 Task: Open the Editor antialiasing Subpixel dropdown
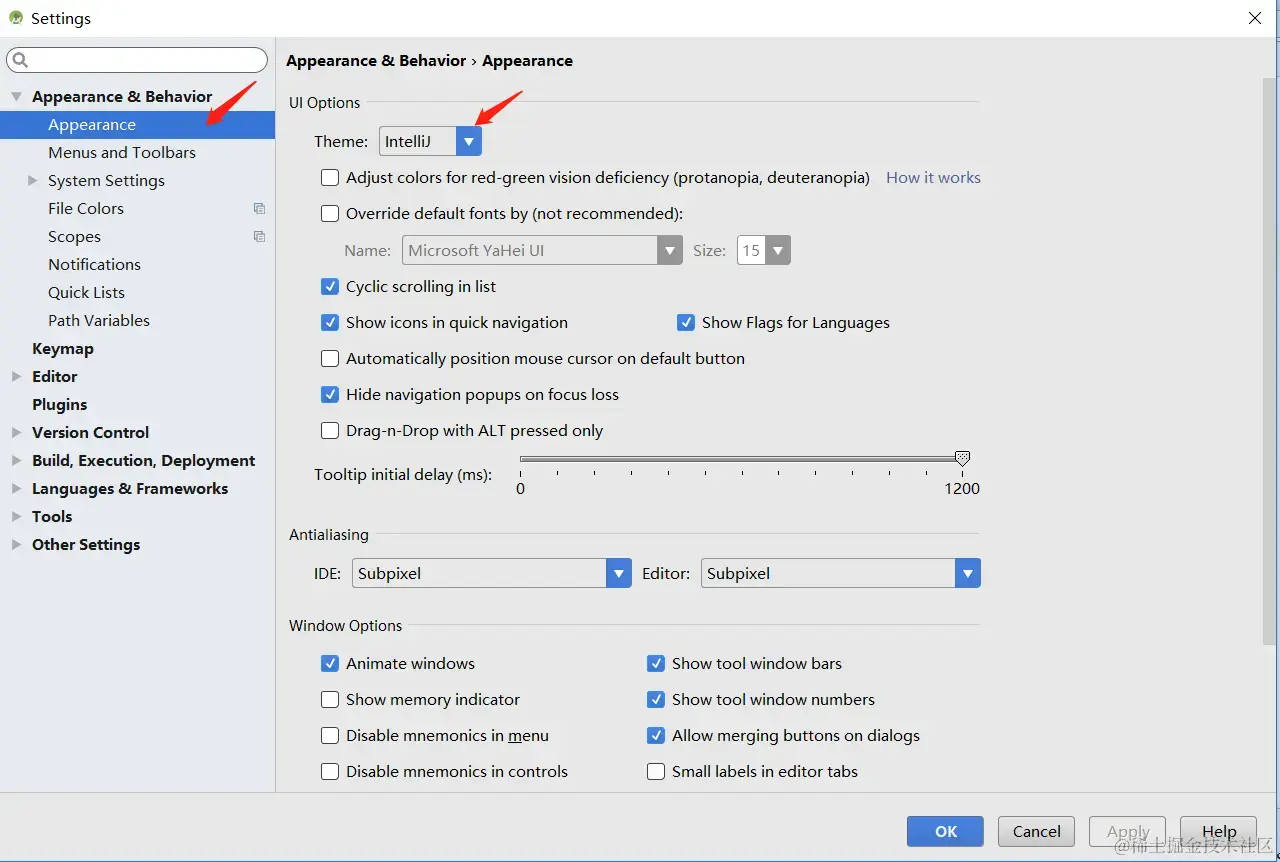click(x=841, y=573)
